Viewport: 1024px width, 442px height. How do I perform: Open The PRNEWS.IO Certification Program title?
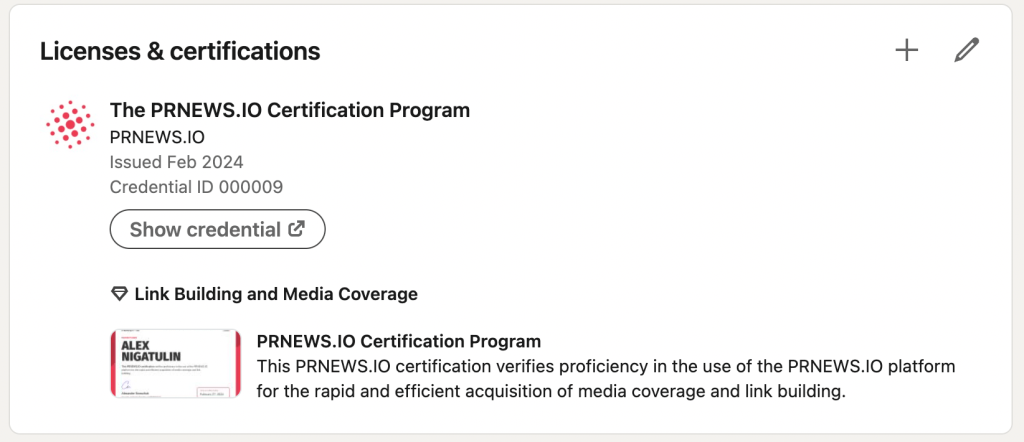(289, 110)
